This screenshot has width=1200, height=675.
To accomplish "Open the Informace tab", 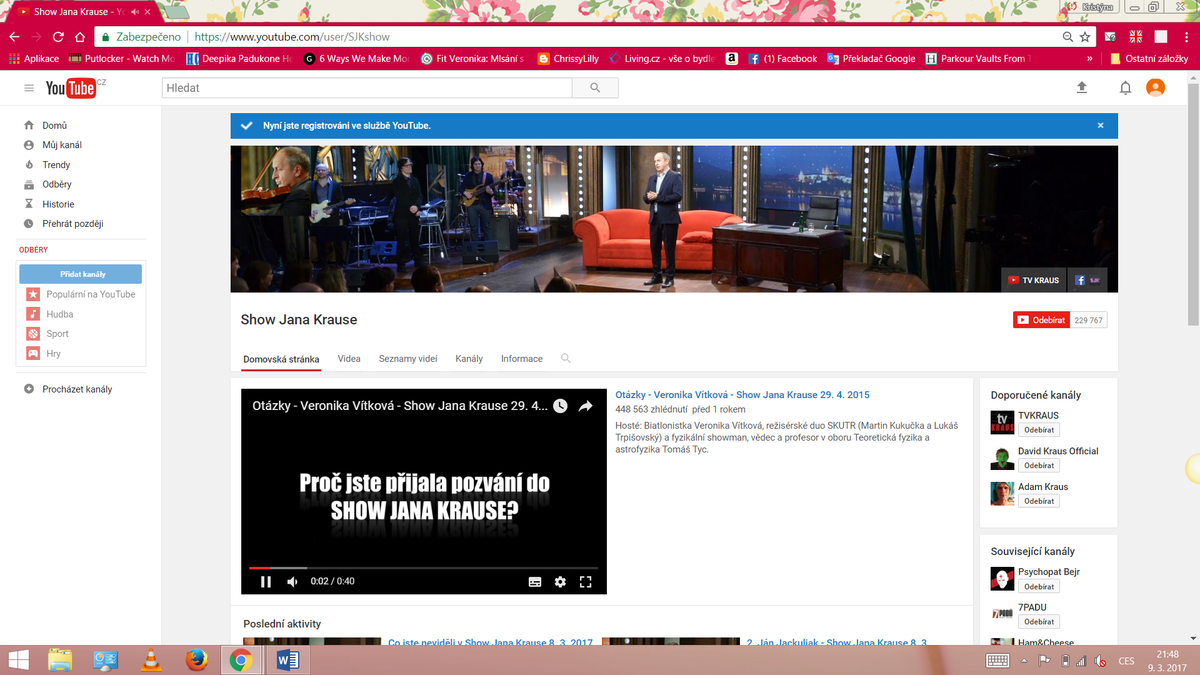I will [521, 358].
